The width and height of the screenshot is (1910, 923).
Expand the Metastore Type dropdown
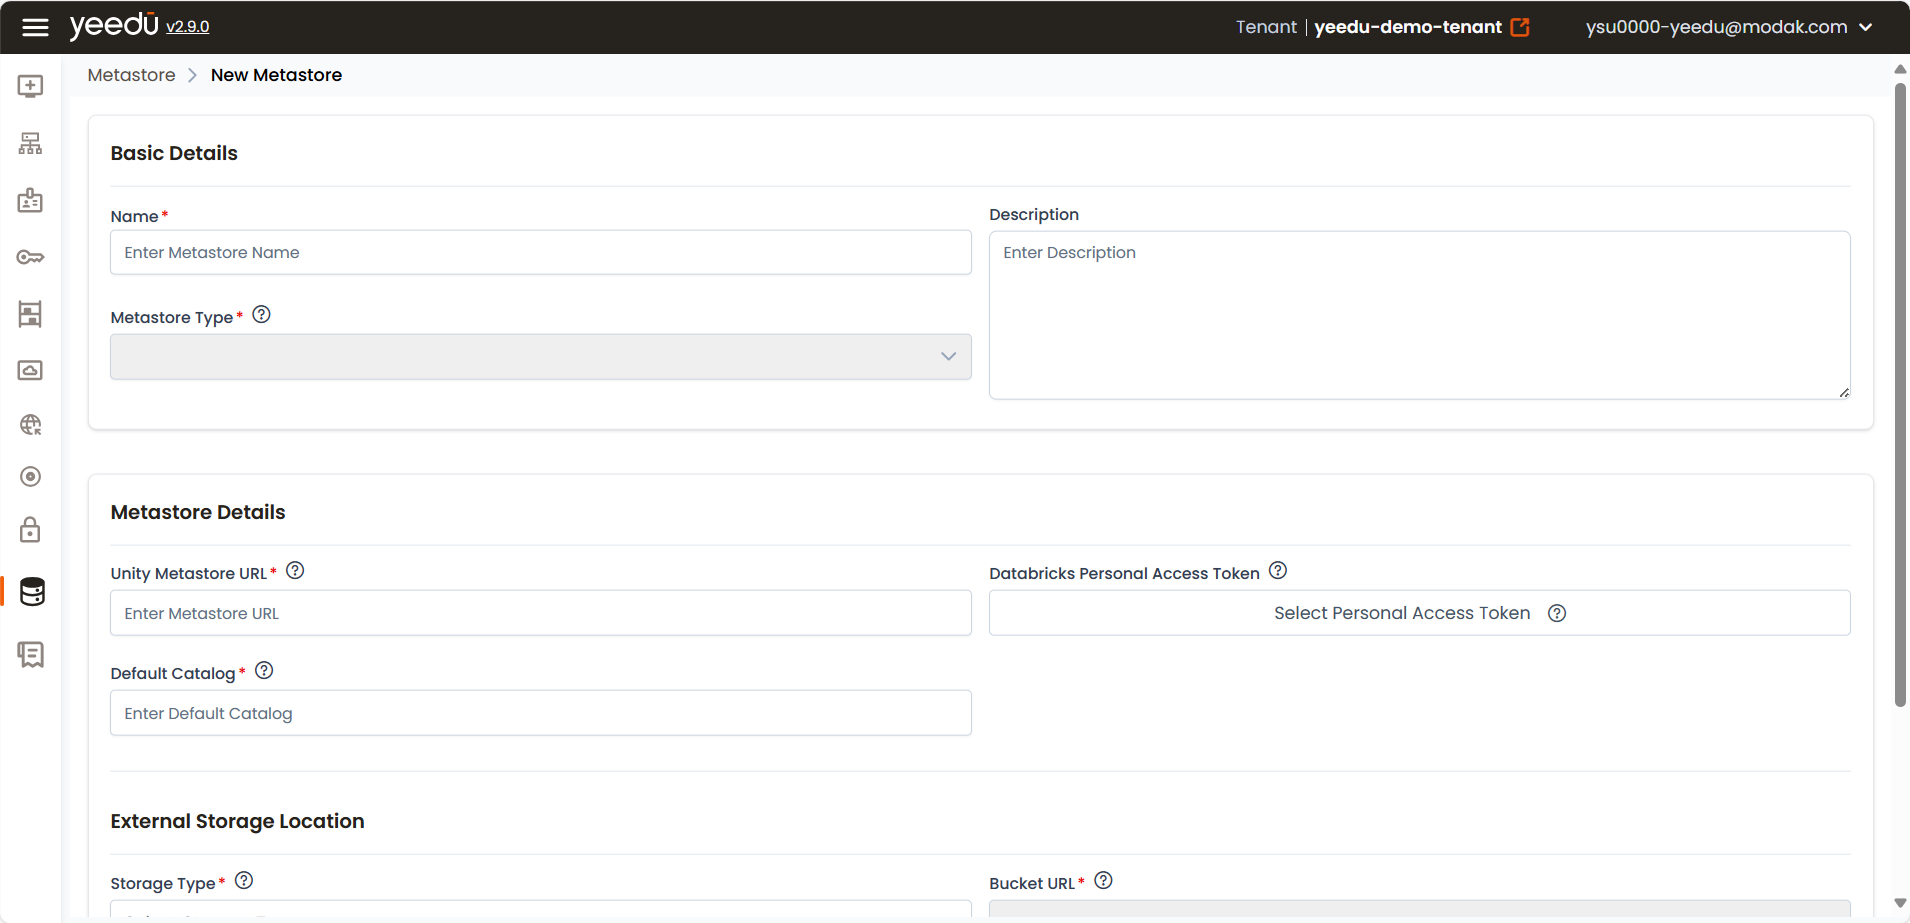click(x=541, y=357)
